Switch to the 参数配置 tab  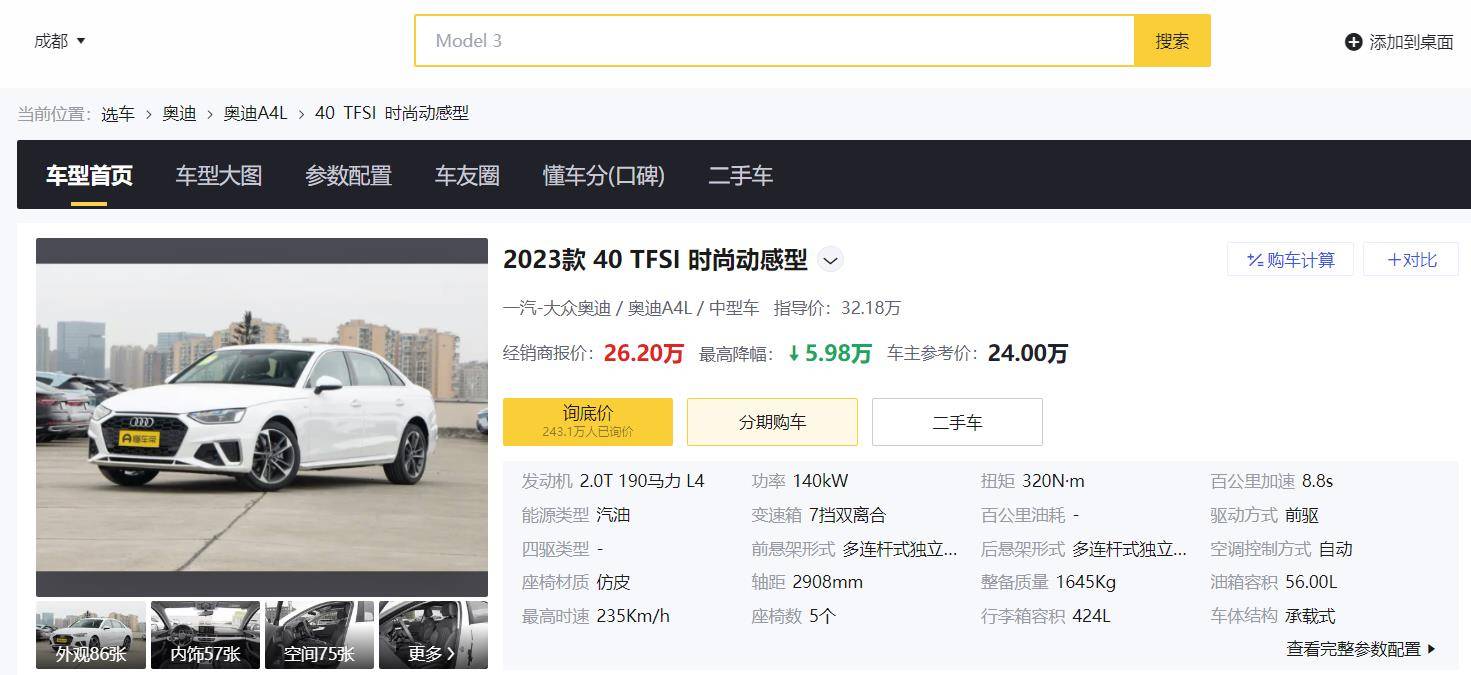[348, 175]
